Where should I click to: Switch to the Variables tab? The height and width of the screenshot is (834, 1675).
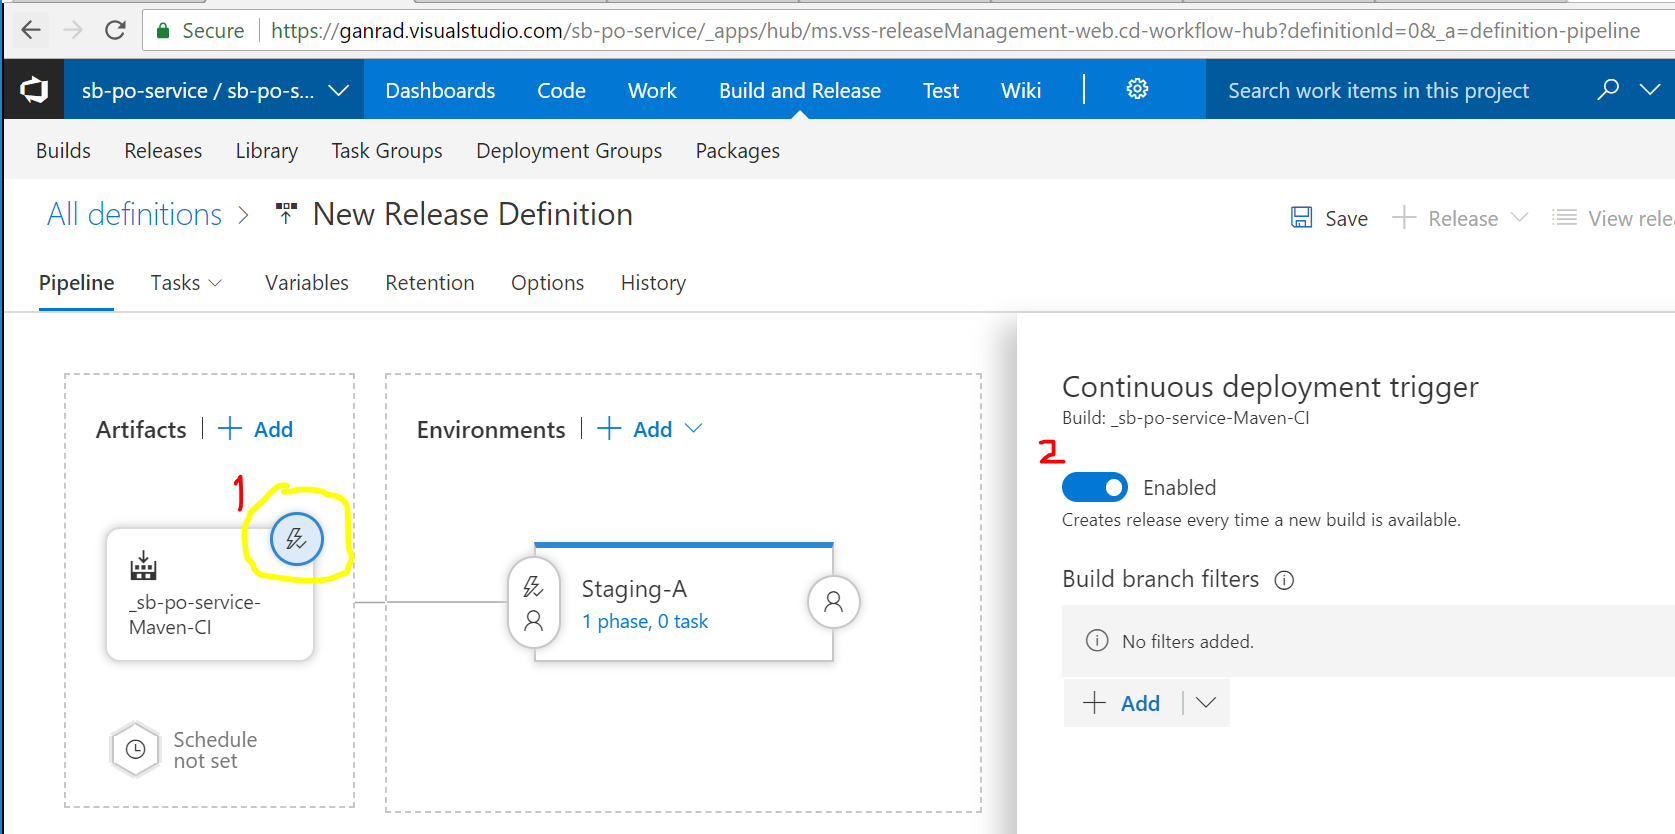307,283
